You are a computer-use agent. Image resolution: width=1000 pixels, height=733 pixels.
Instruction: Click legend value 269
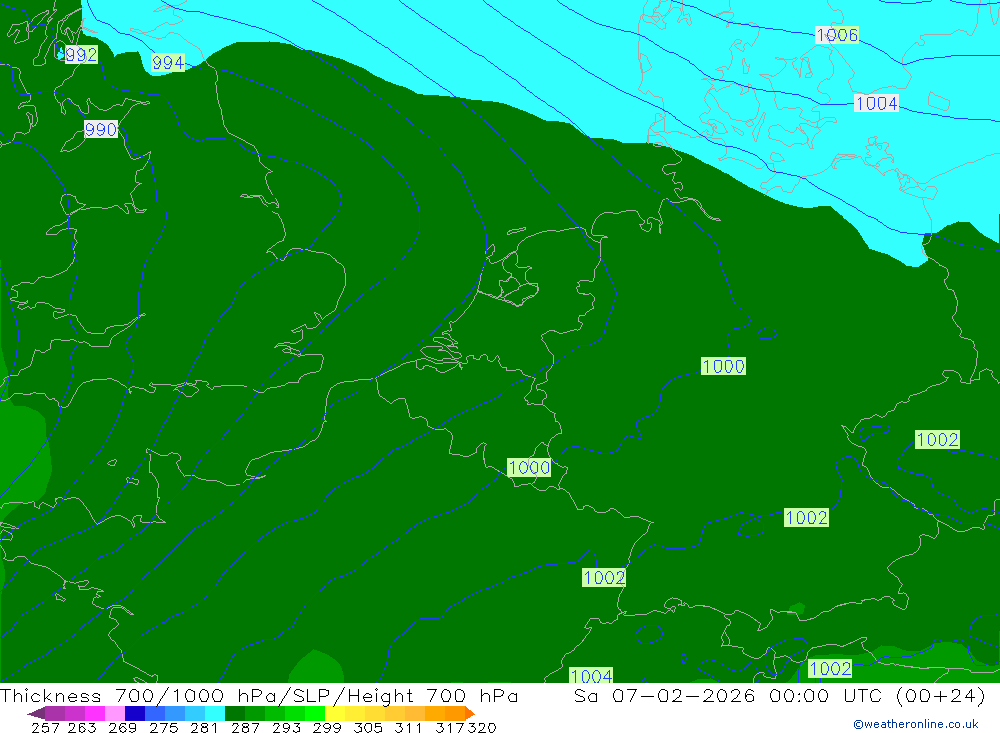tap(122, 727)
